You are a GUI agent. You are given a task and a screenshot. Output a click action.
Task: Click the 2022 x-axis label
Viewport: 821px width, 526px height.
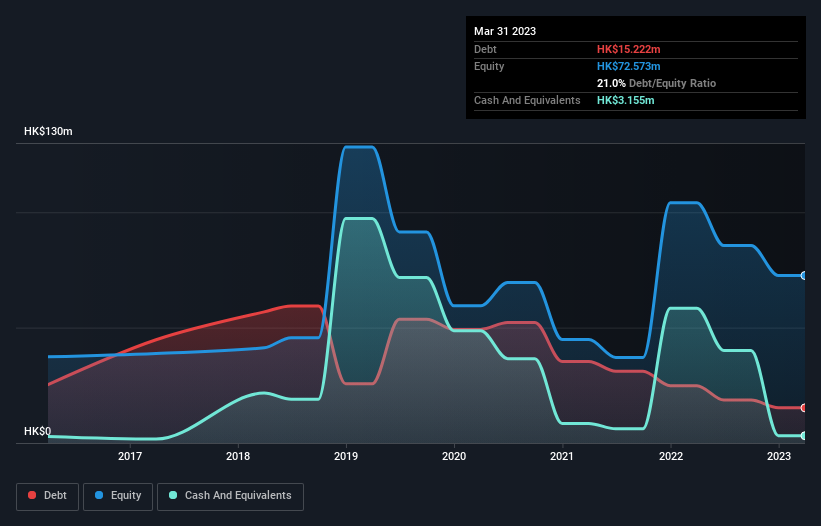pos(671,456)
